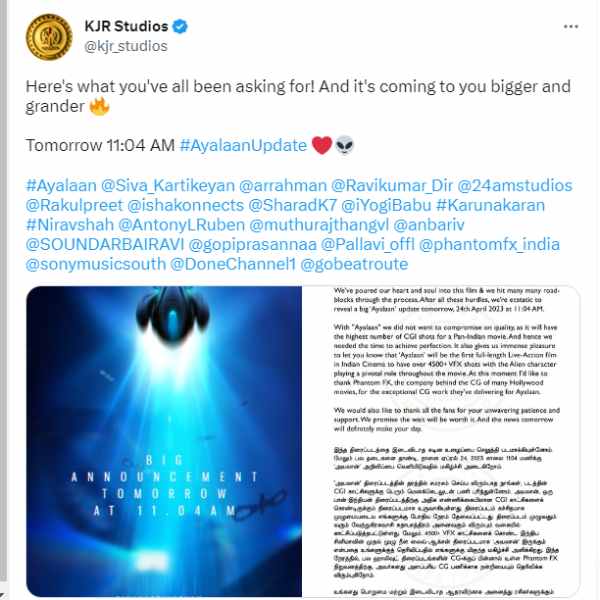
Task: Visit @Rakulpreet profile mention
Action: pos(74,205)
